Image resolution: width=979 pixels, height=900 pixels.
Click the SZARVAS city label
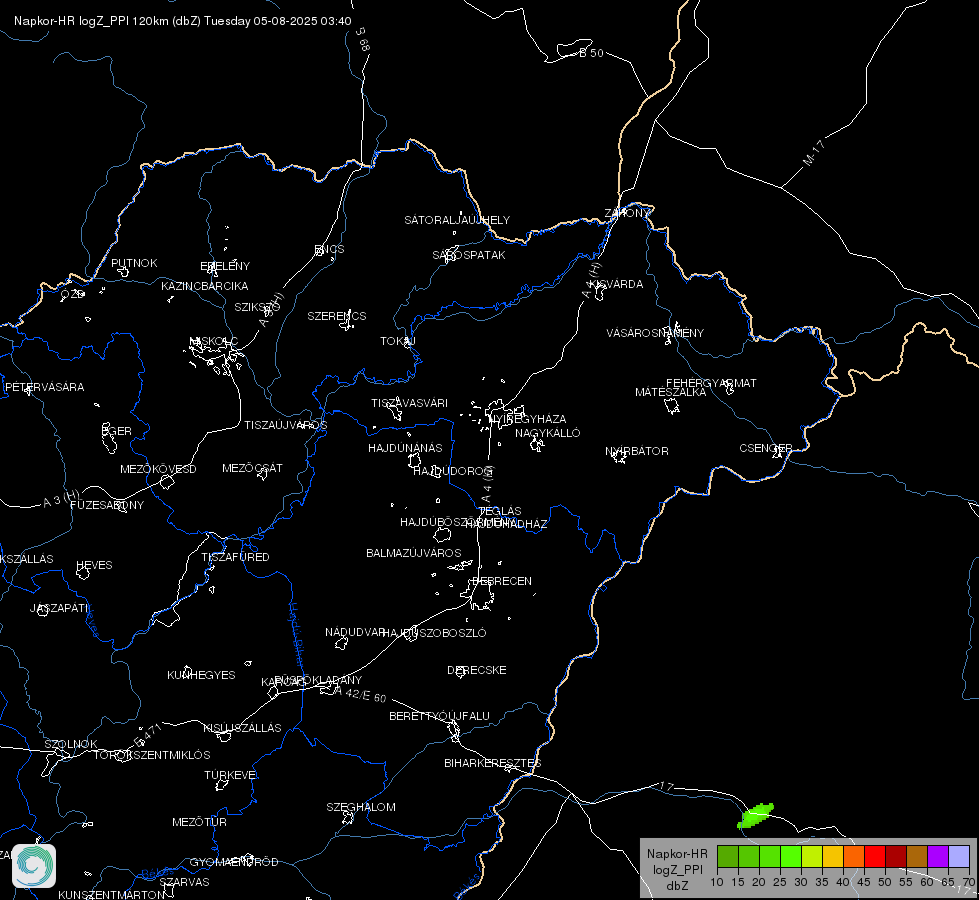point(185,883)
